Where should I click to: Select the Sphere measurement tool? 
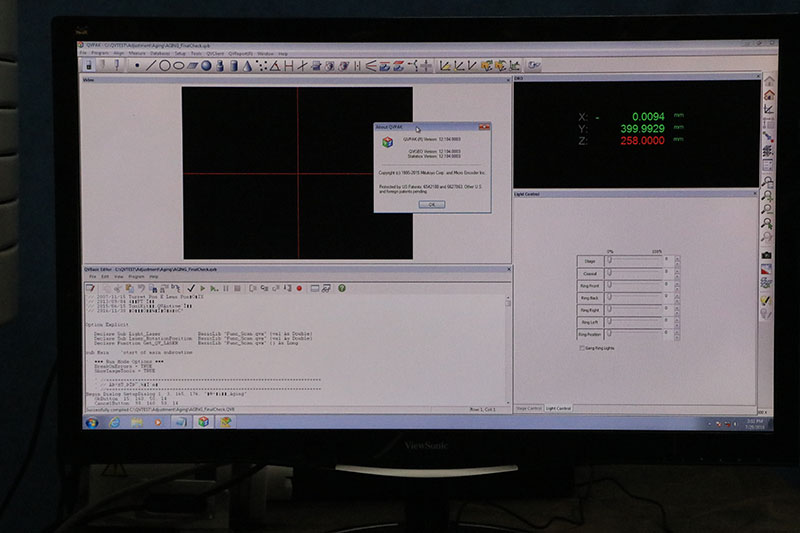pos(206,66)
